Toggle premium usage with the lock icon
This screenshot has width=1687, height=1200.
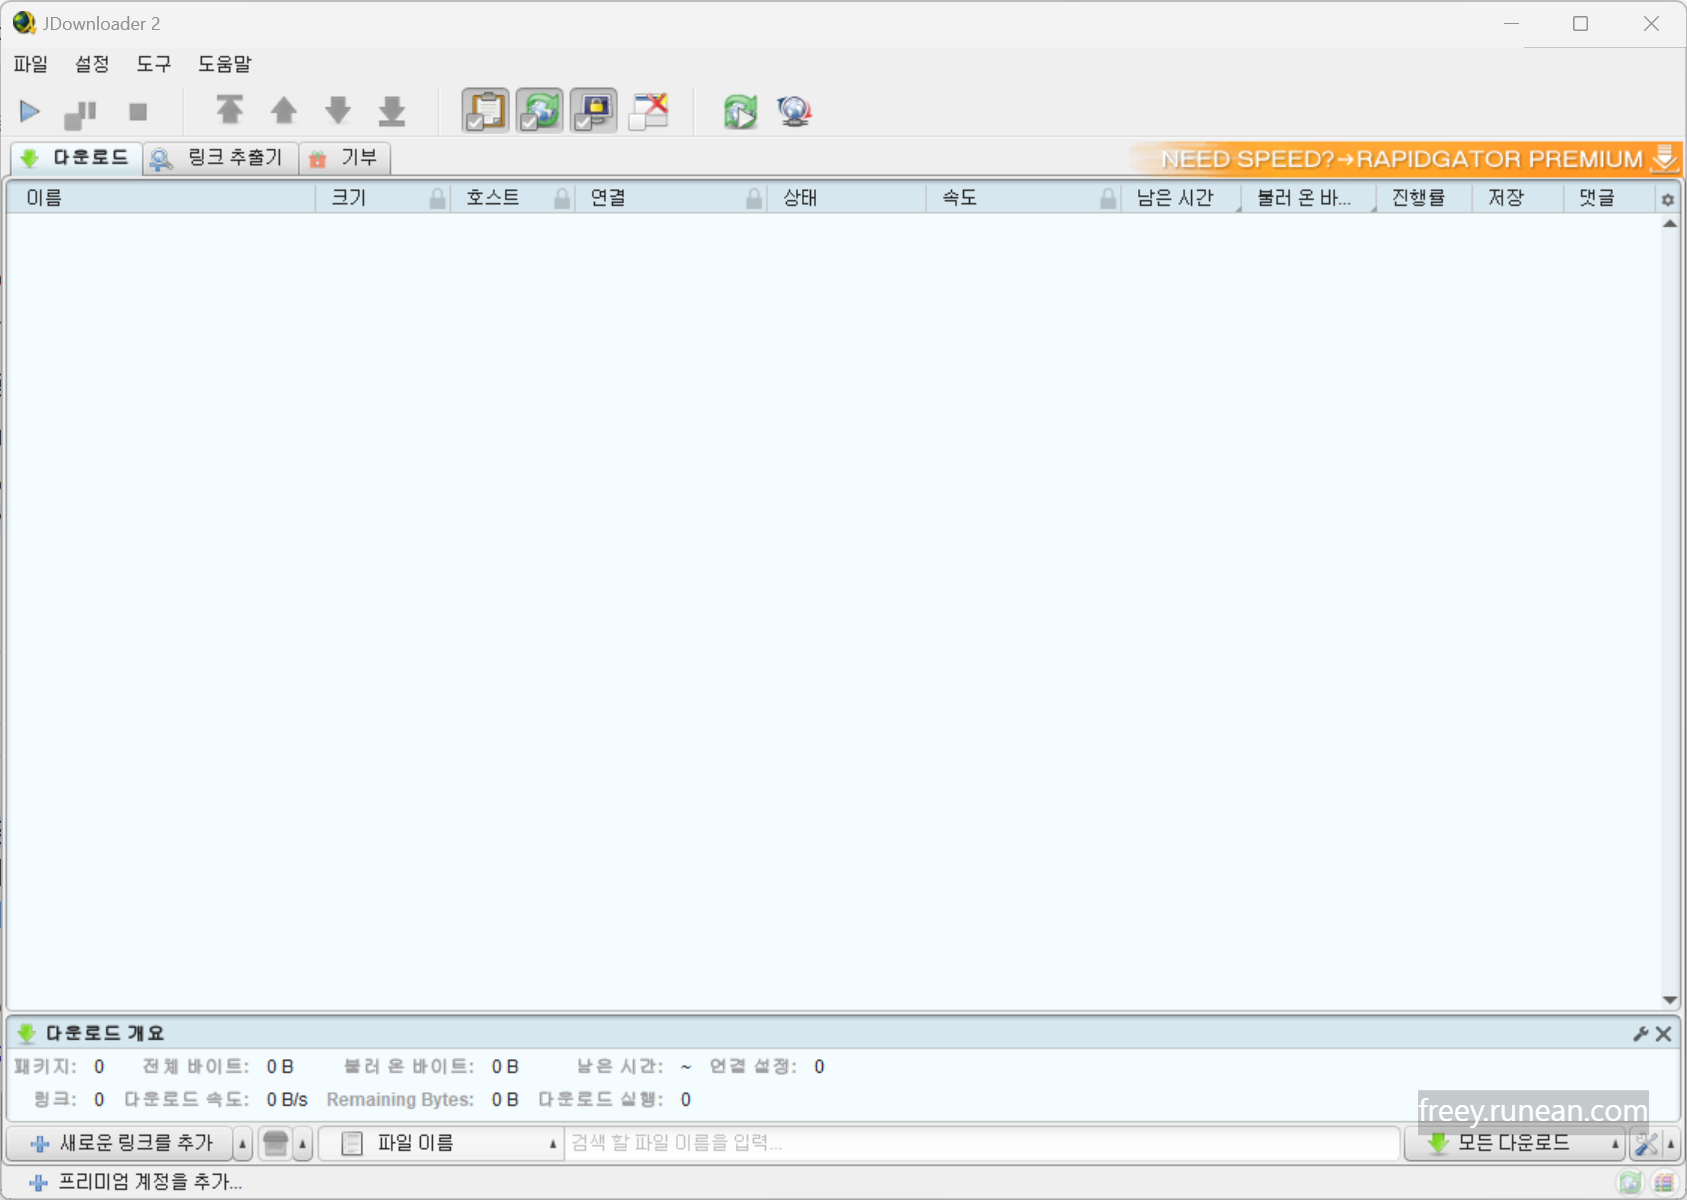pos(593,111)
